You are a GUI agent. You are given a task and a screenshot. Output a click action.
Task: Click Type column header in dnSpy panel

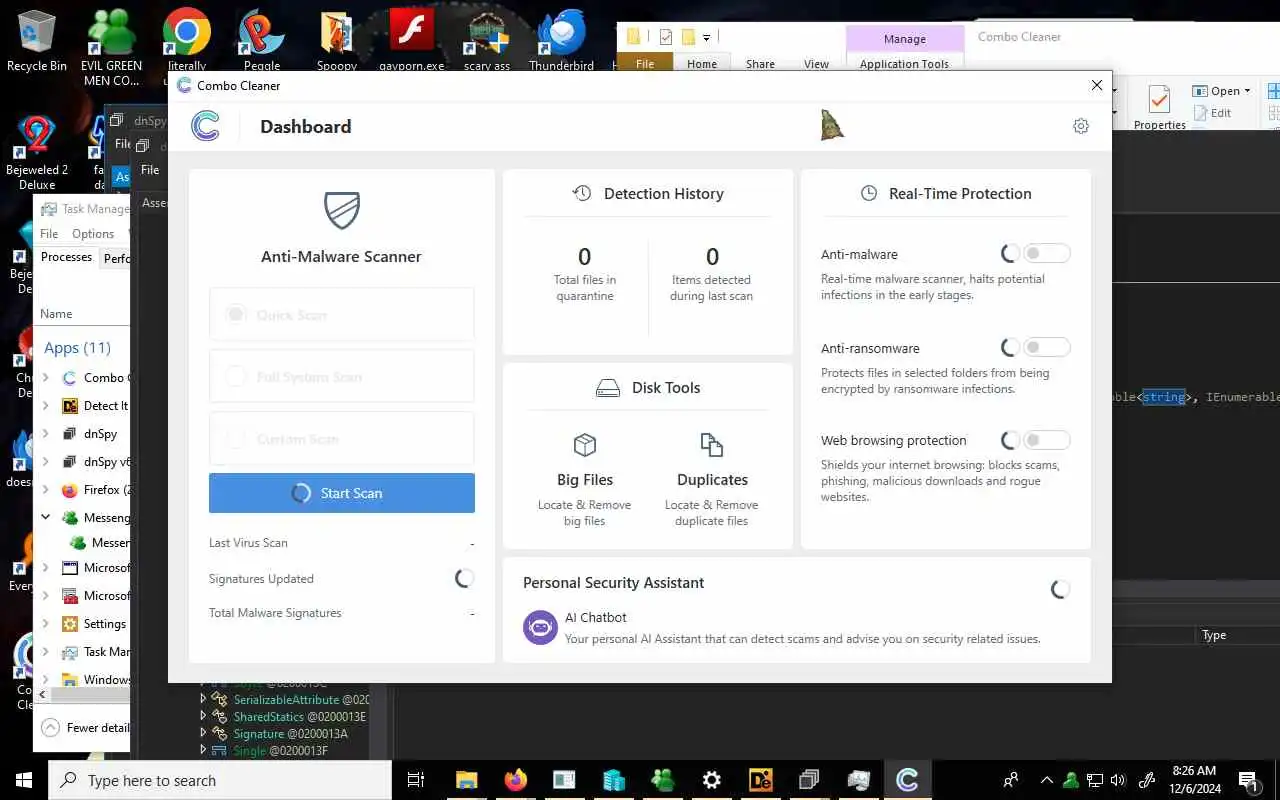(x=1214, y=635)
